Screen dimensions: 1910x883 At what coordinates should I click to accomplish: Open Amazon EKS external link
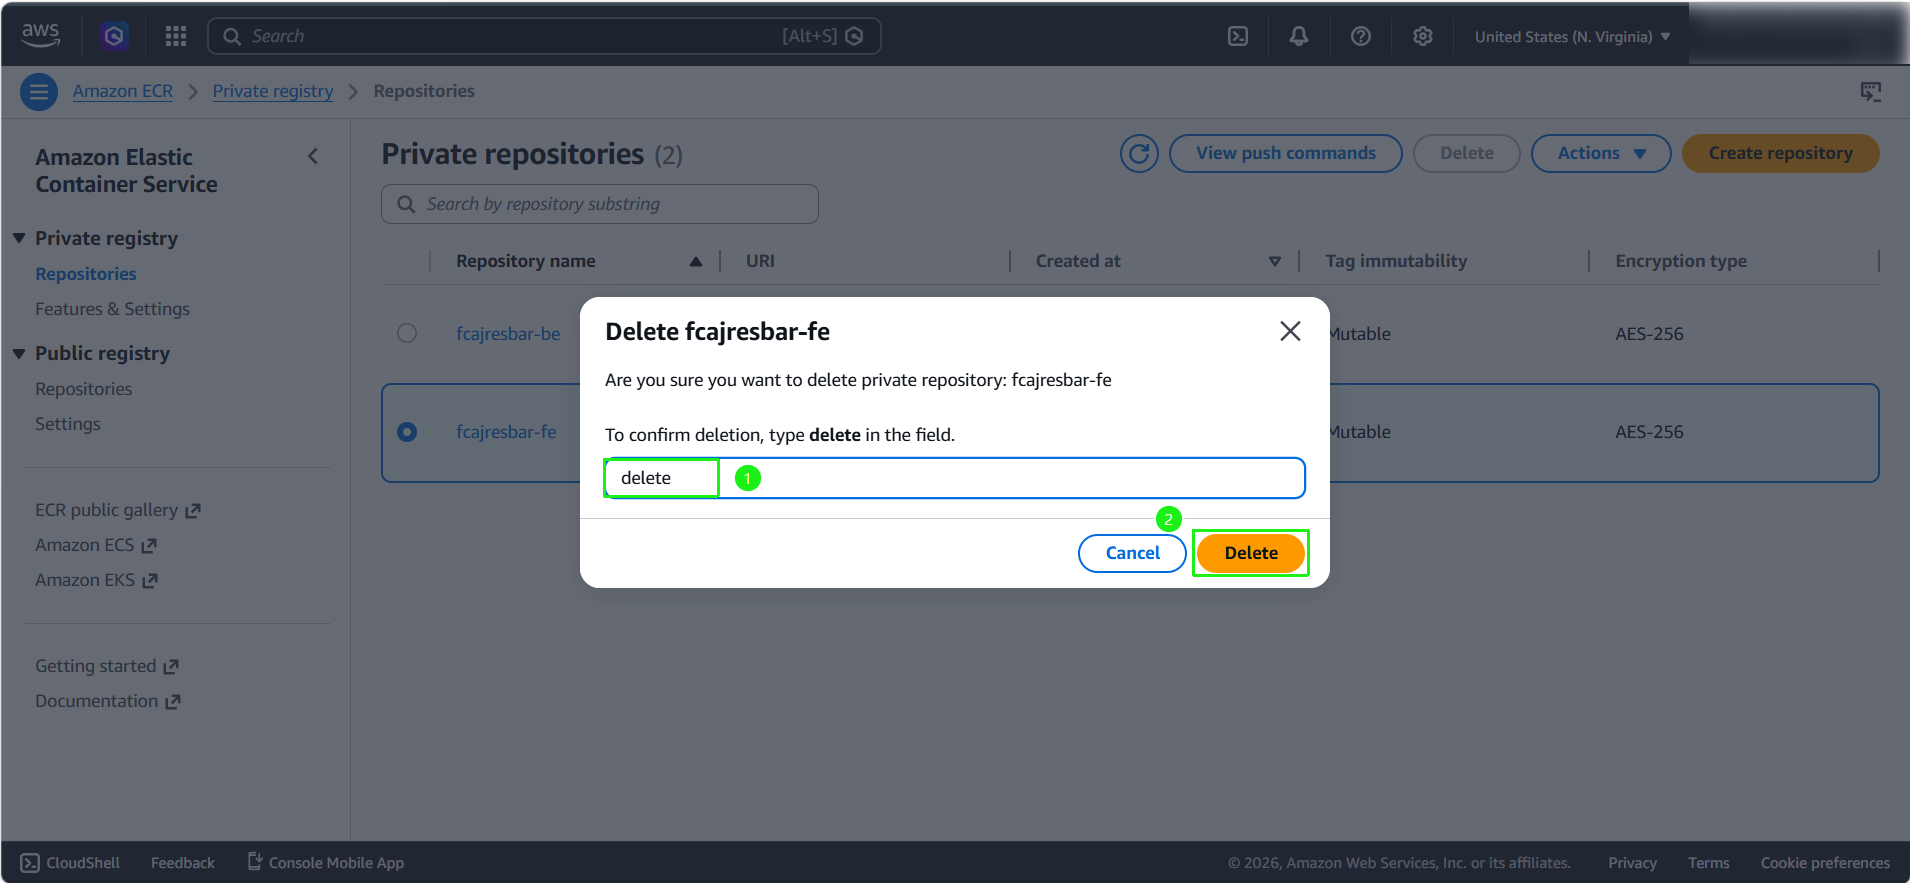click(97, 580)
